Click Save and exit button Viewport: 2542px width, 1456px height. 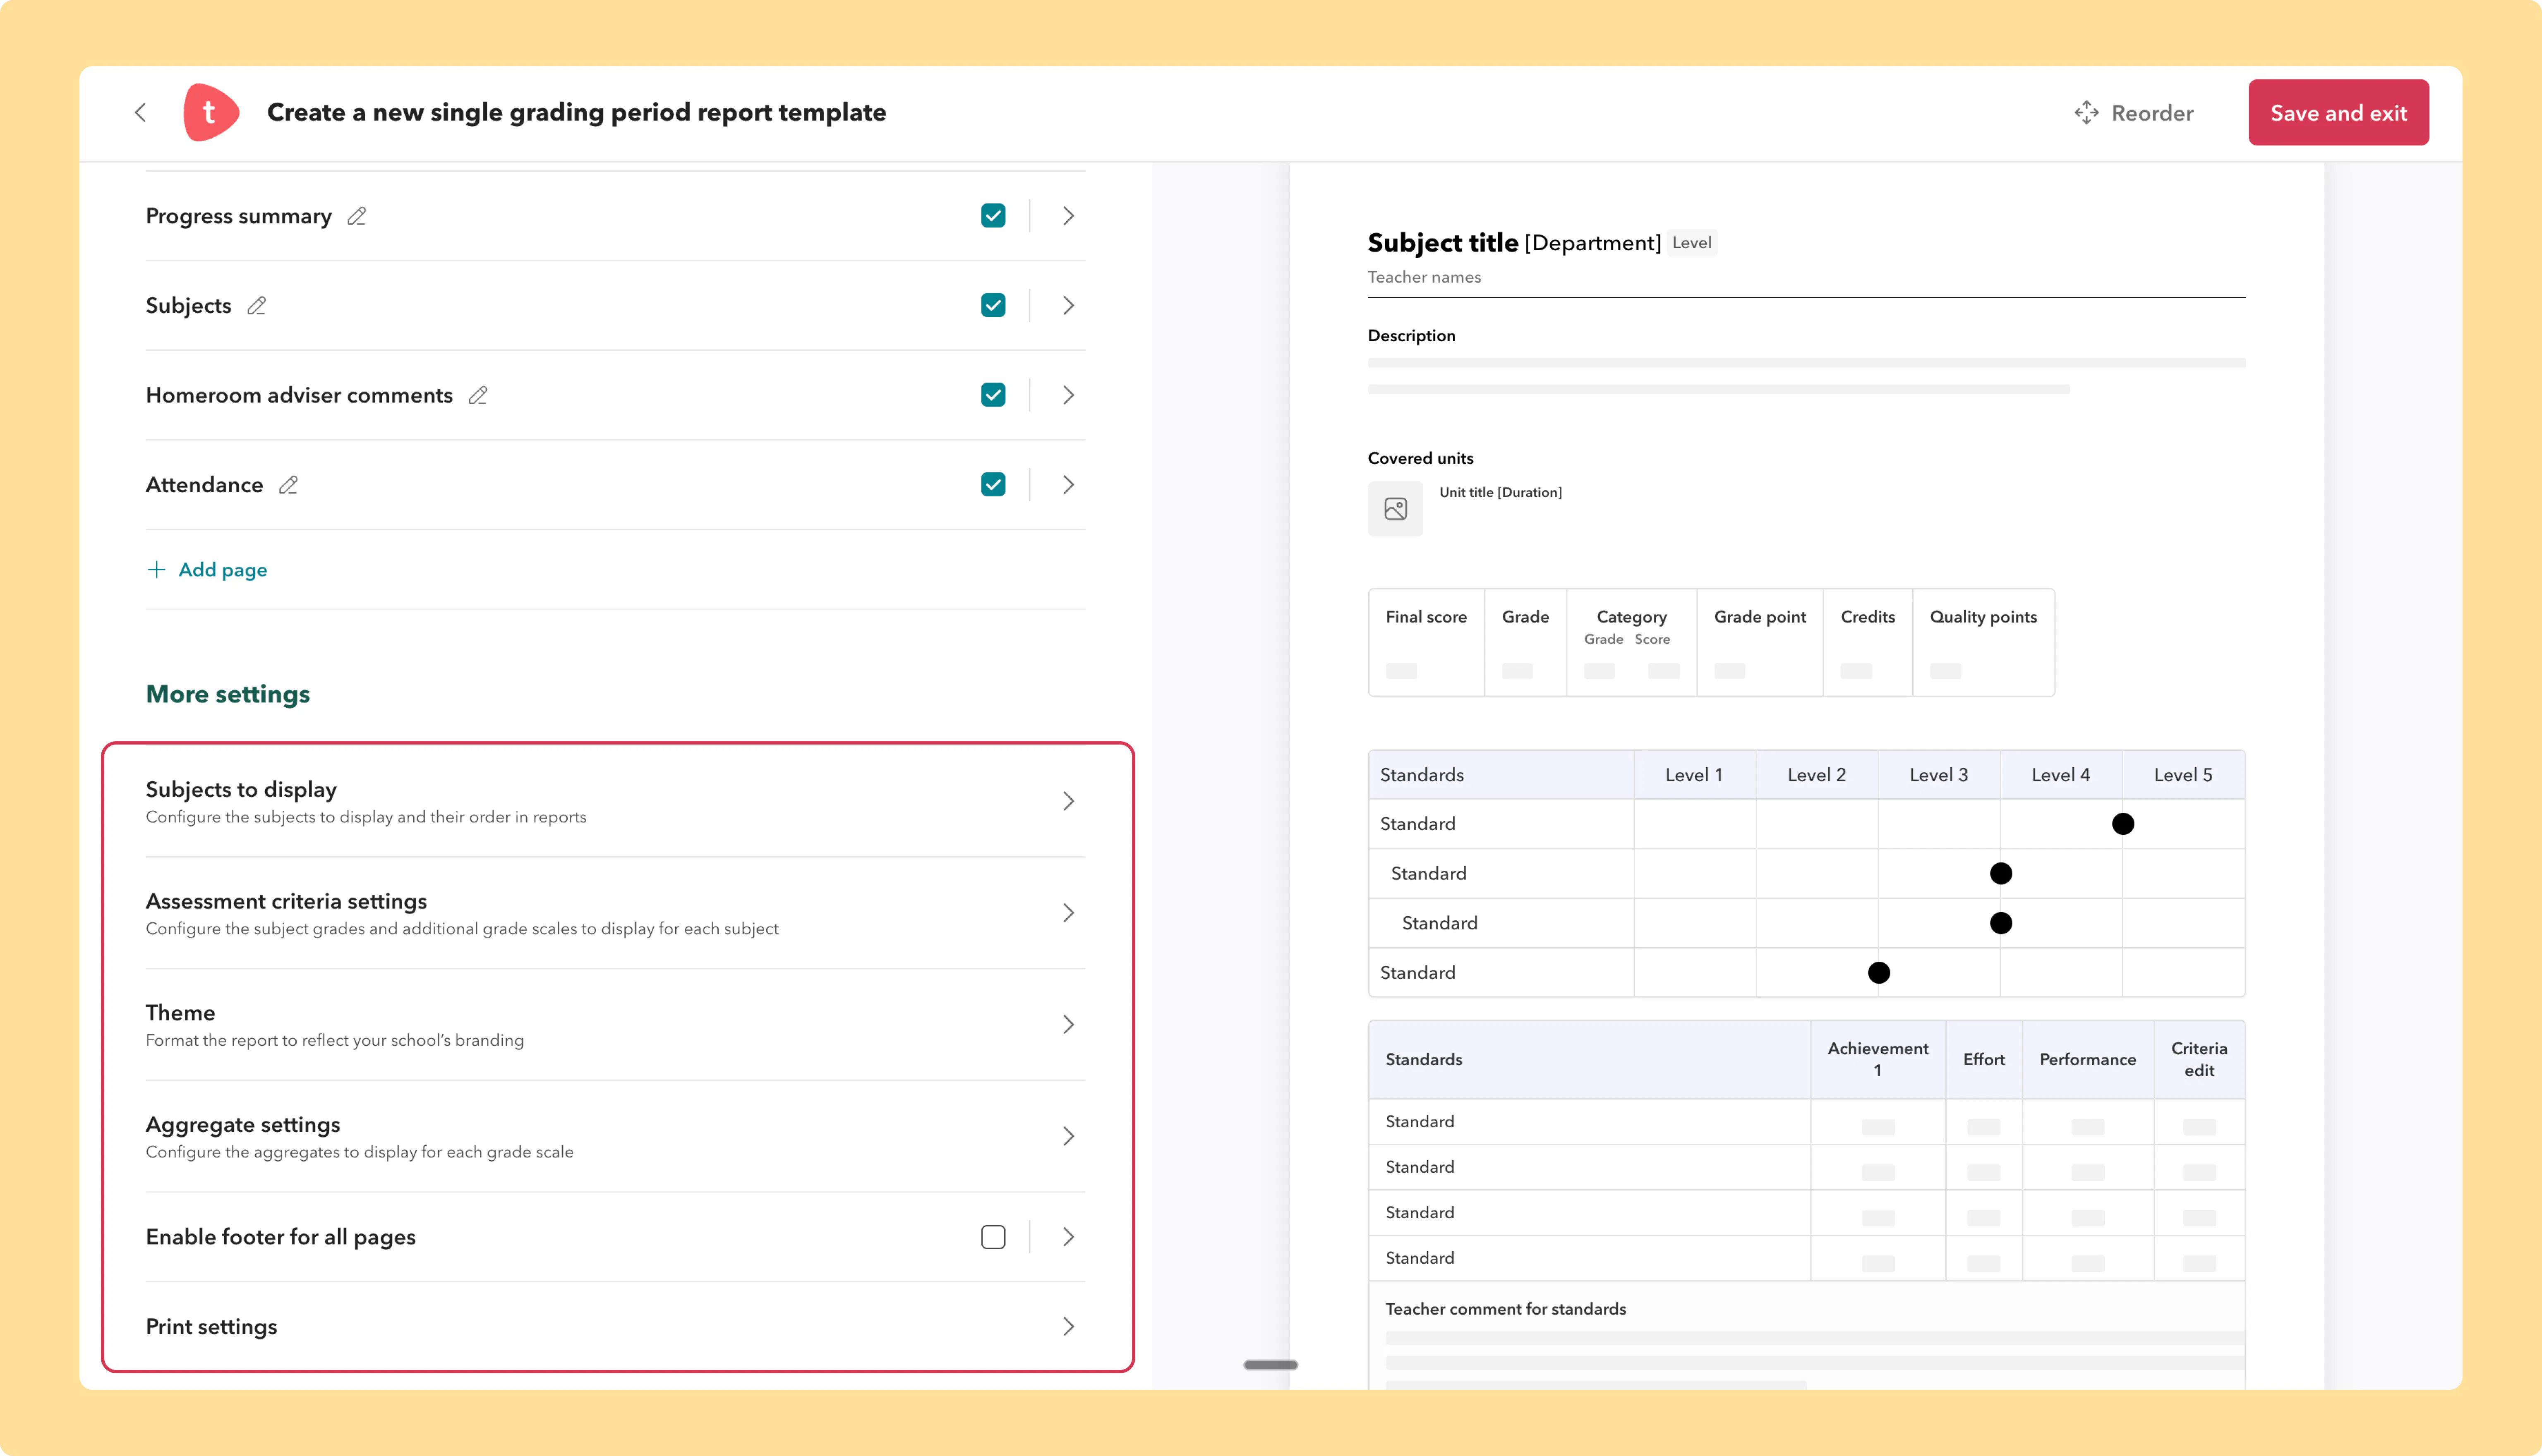[2338, 113]
